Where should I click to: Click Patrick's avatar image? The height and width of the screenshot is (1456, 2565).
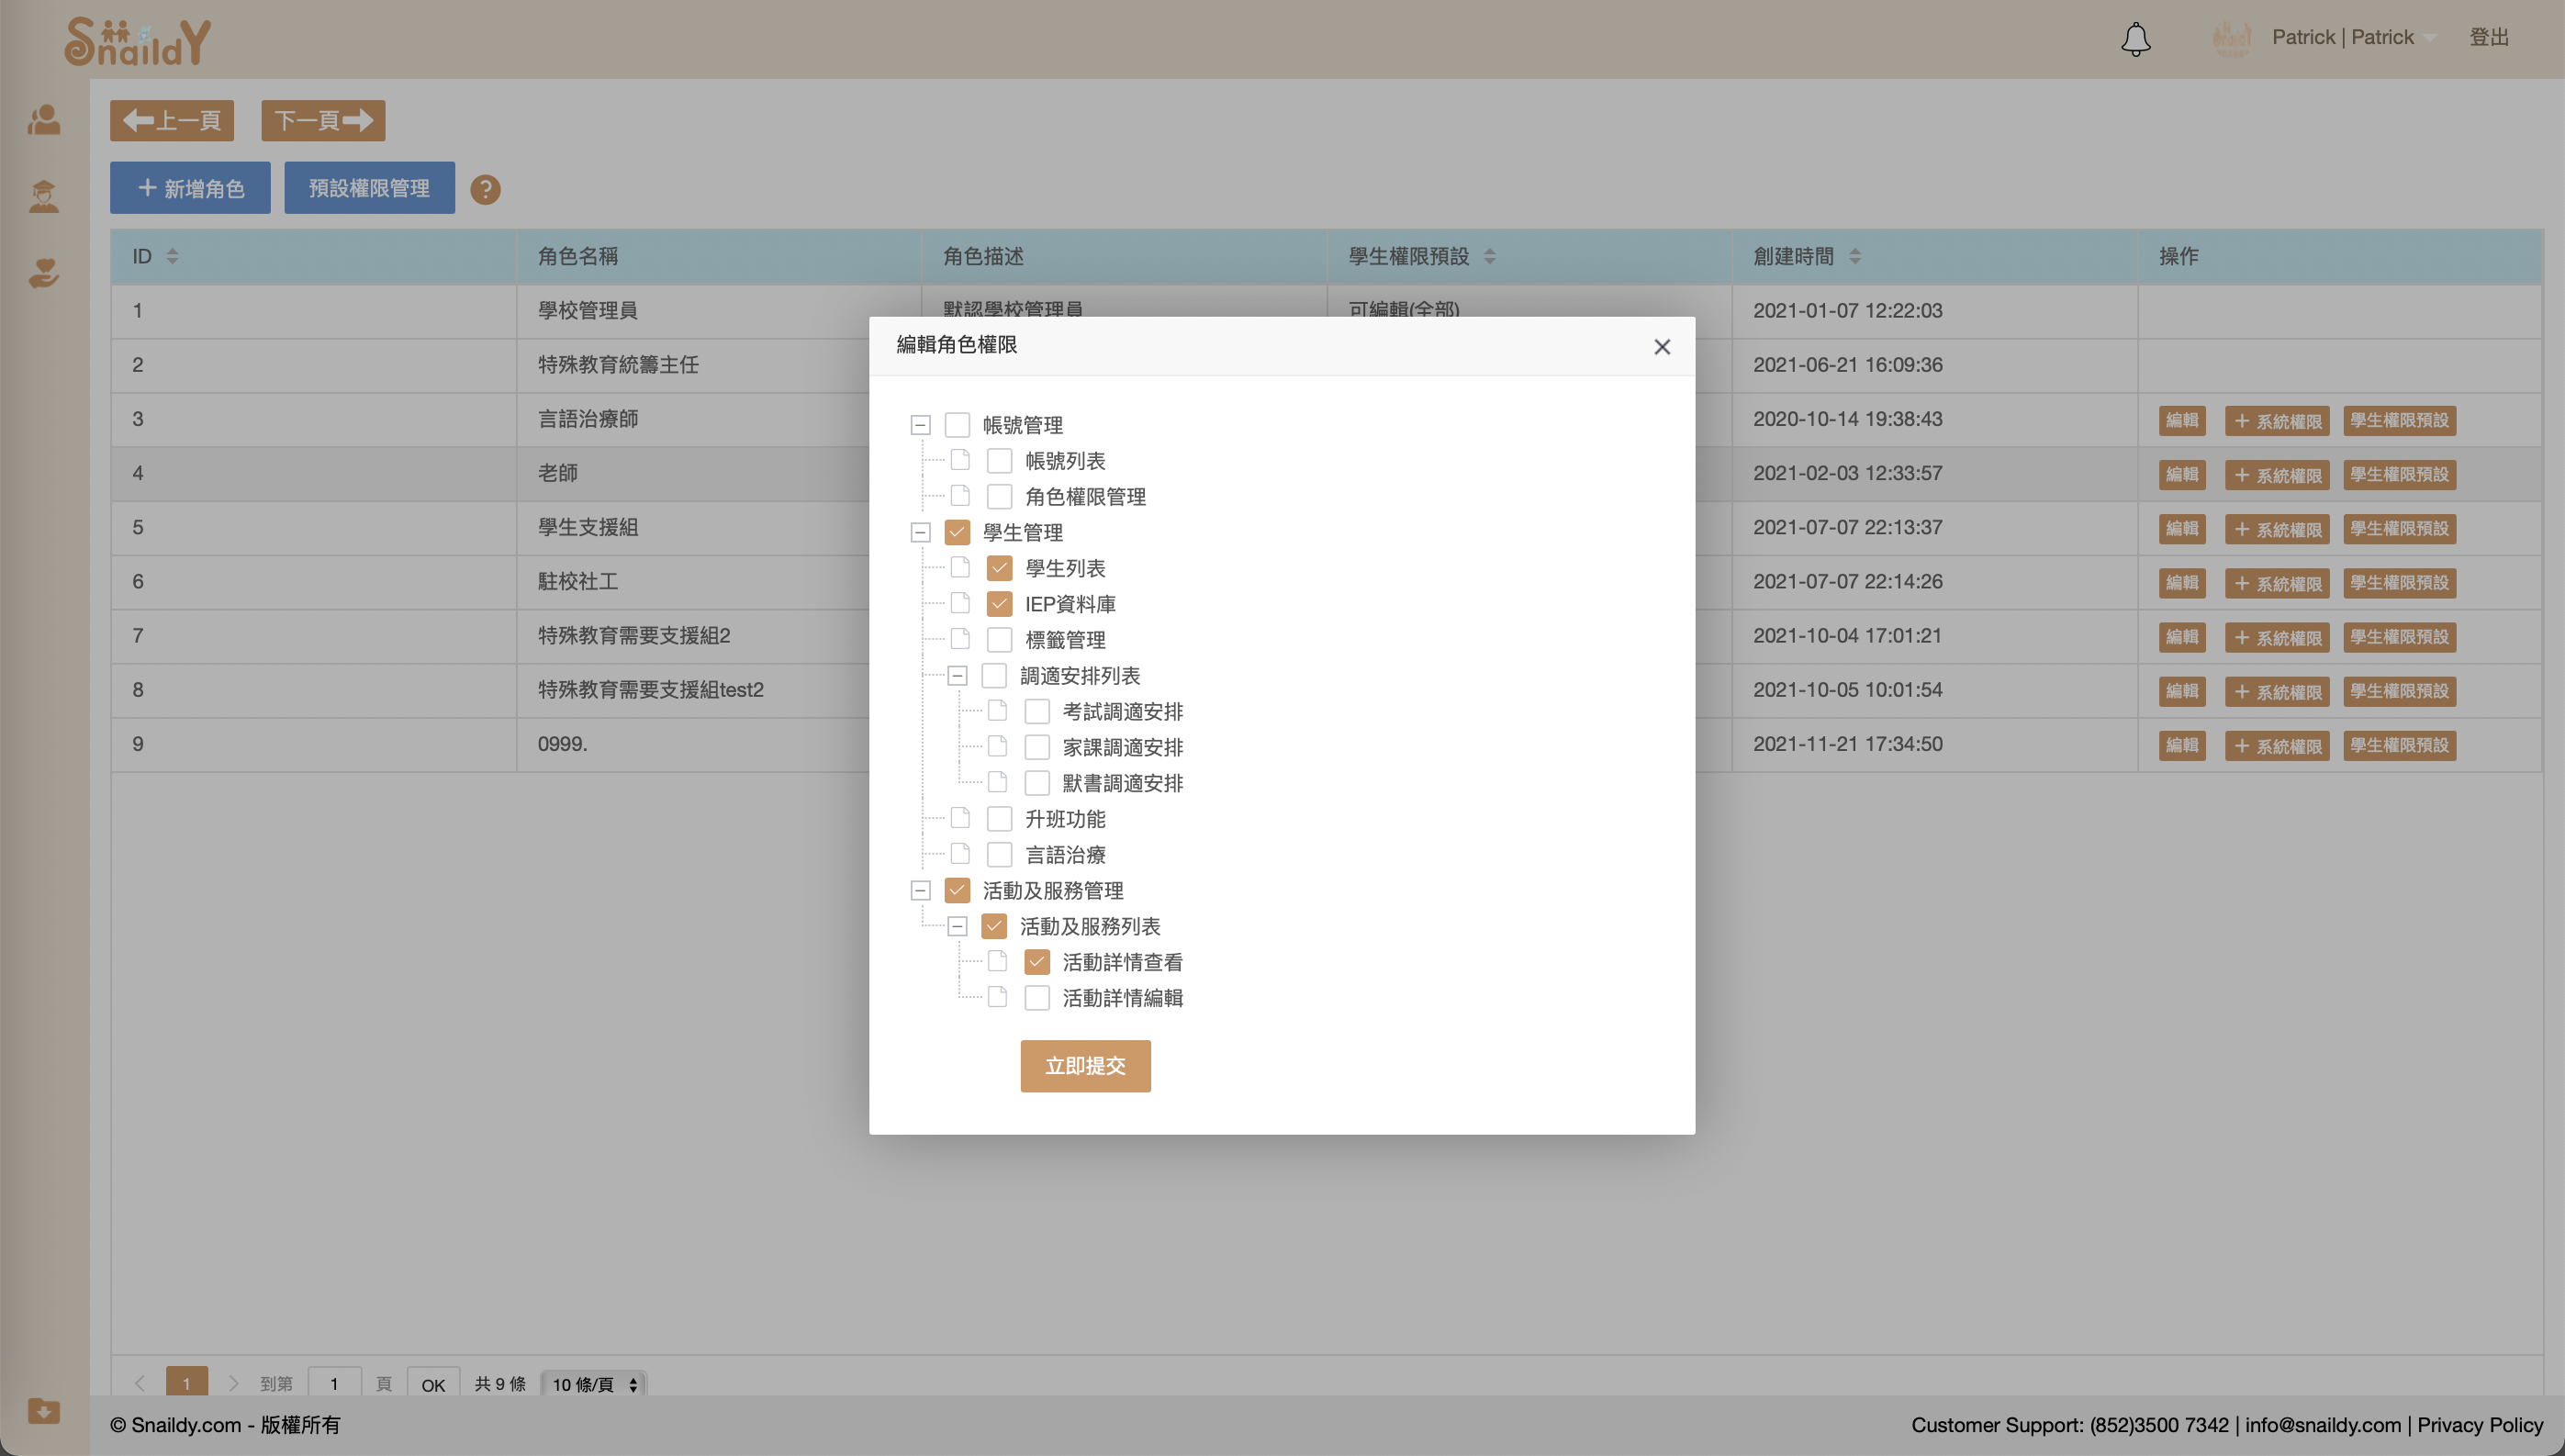tap(2233, 39)
